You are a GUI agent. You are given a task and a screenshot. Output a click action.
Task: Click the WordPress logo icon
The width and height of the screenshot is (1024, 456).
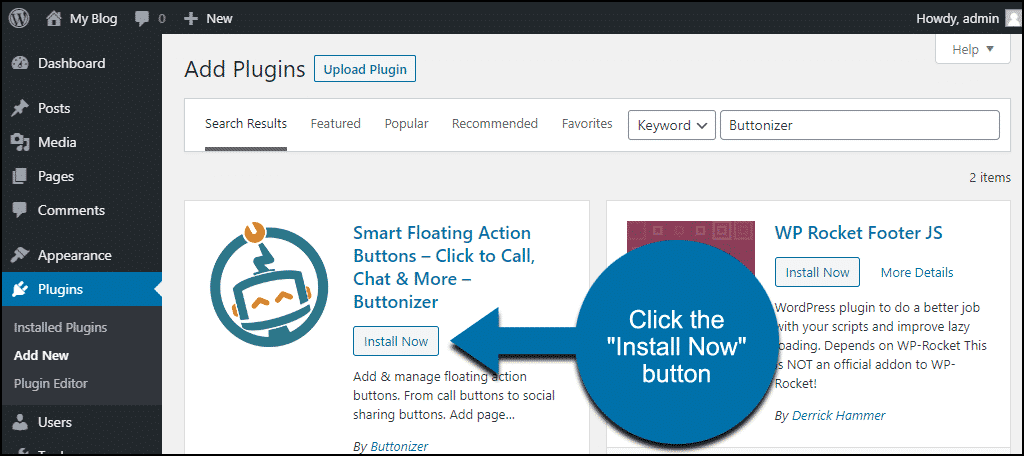(18, 18)
